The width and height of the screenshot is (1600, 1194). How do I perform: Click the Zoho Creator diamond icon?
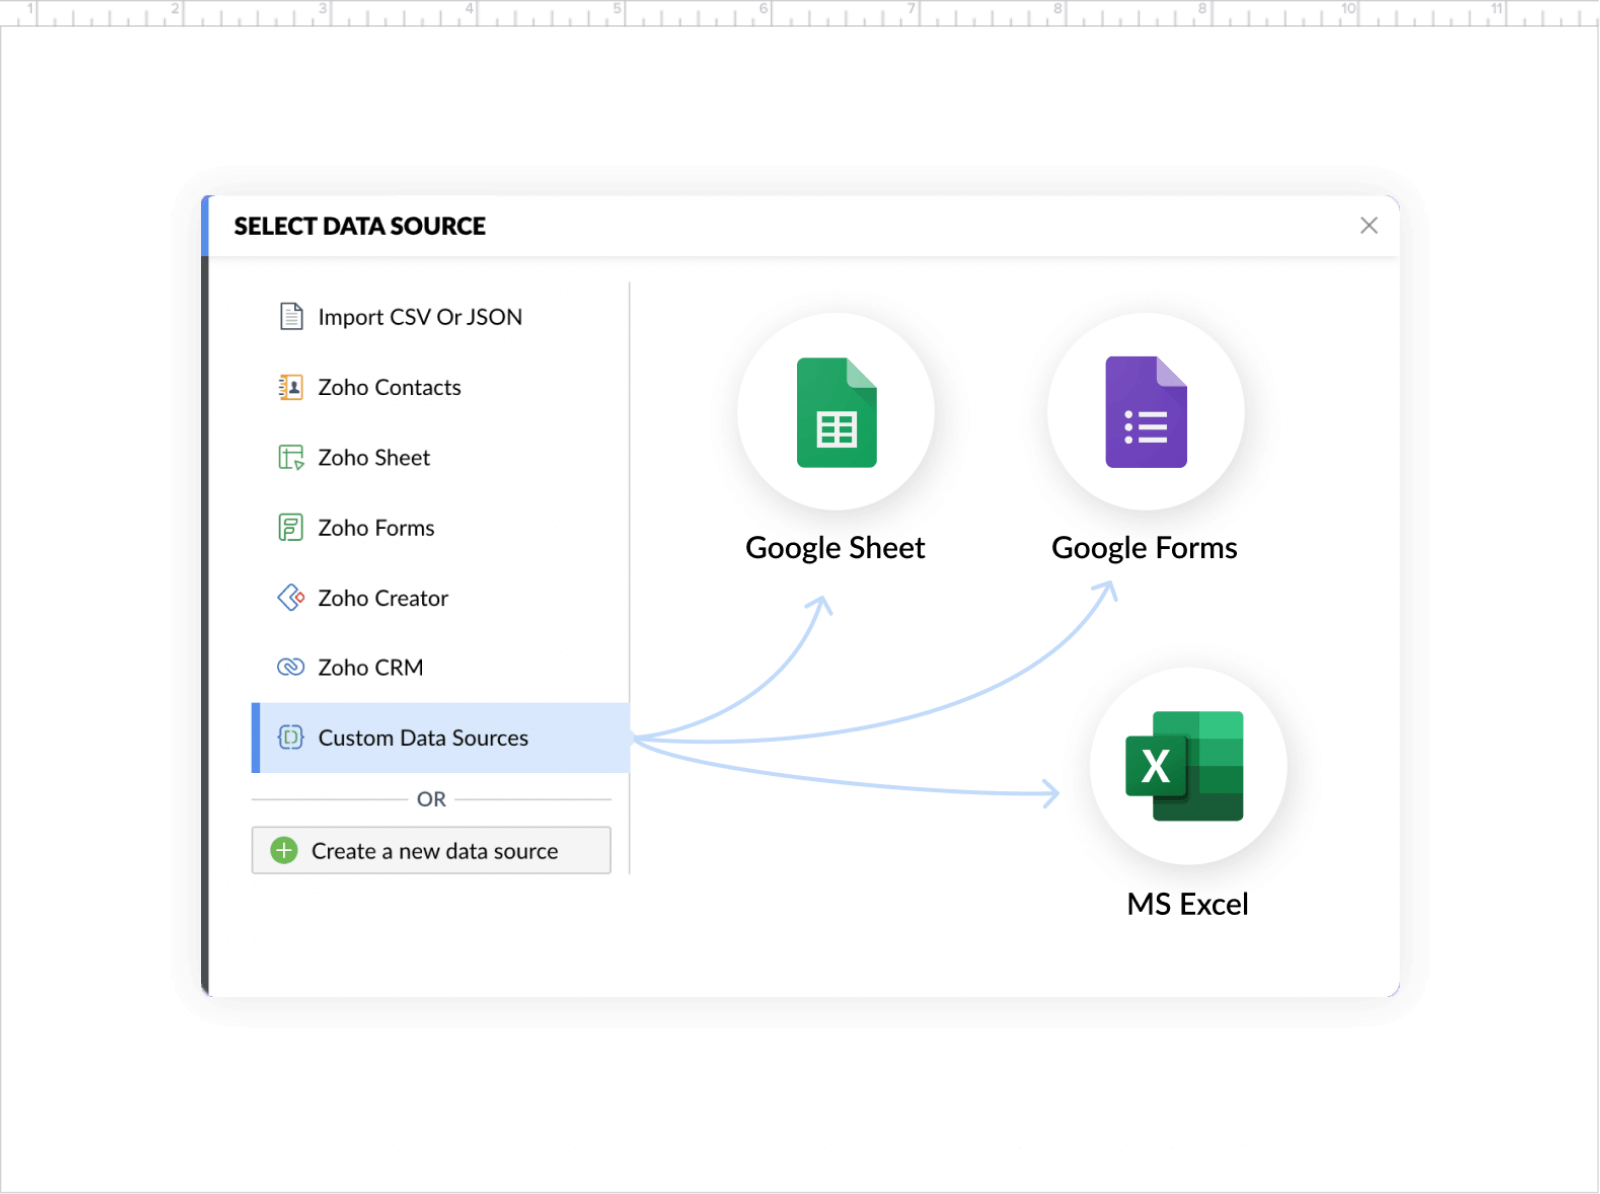point(290,597)
